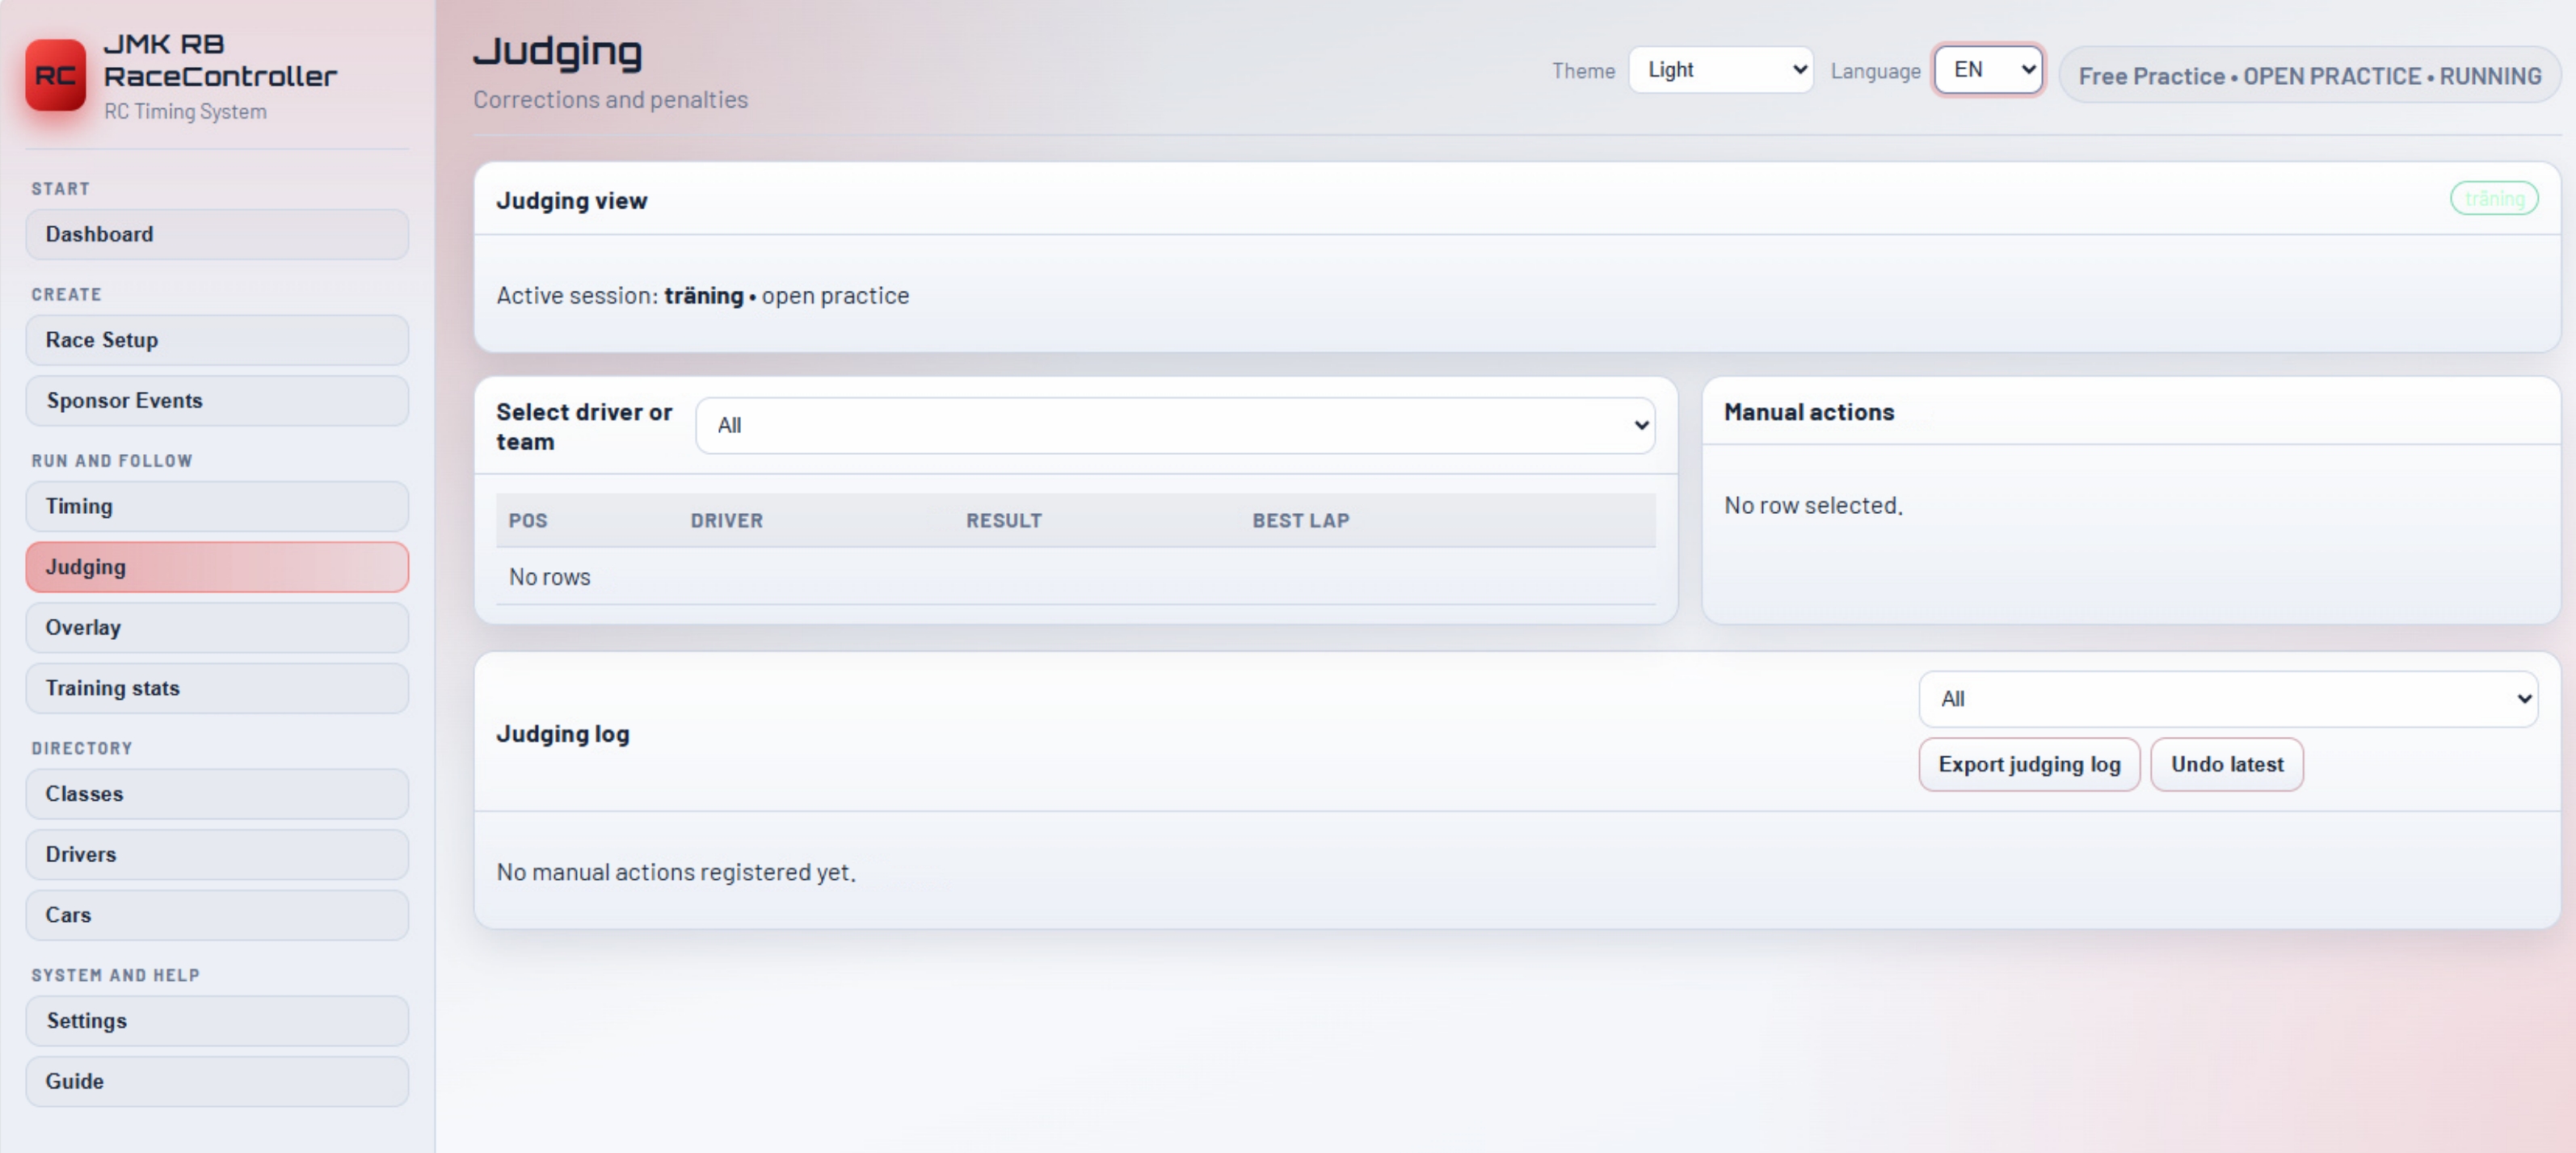Select the Overlay sidebar item
The width and height of the screenshot is (2576, 1153).
pyautogui.click(x=217, y=627)
